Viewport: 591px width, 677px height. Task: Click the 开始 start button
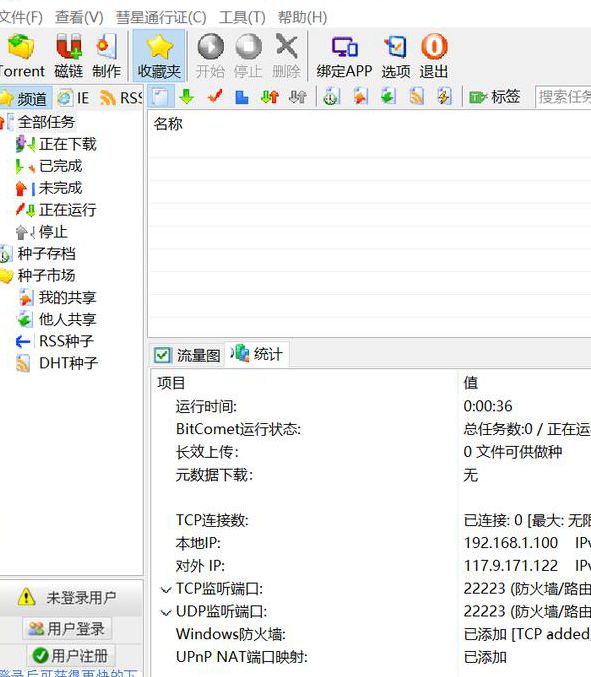(x=210, y=56)
